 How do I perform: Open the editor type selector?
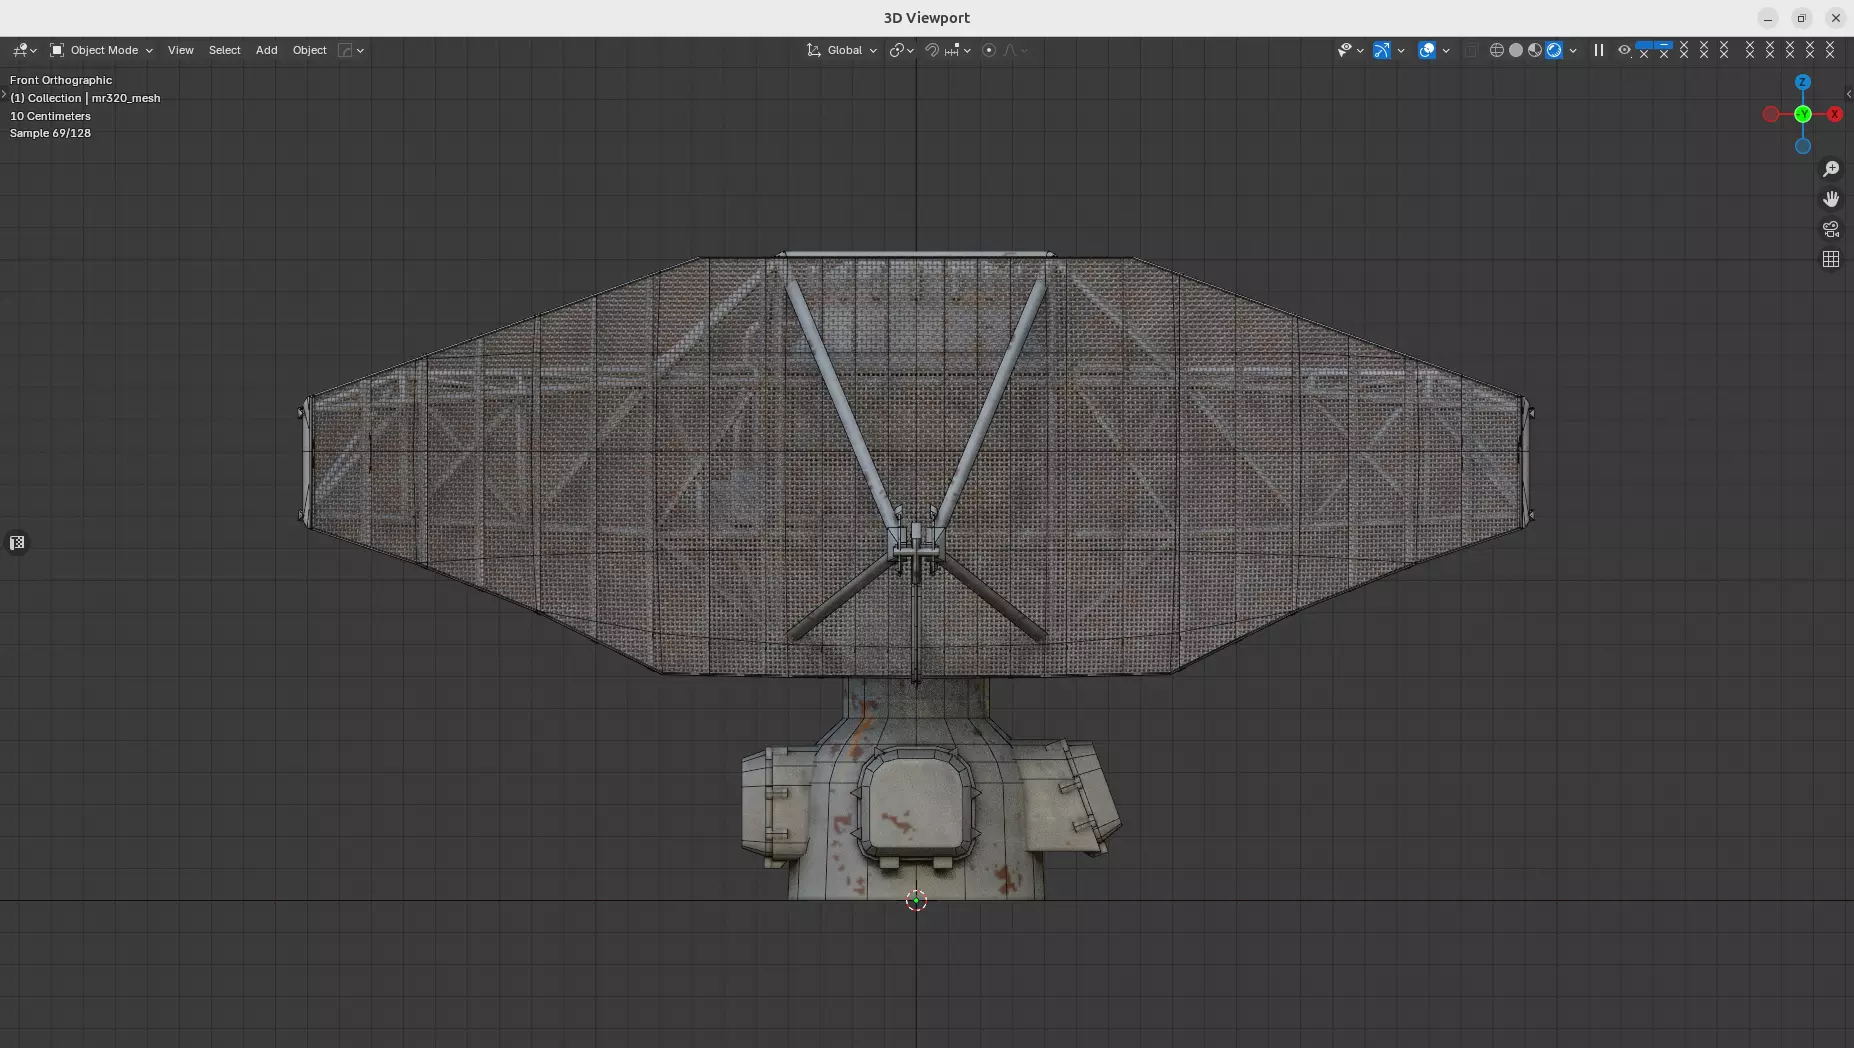24,50
